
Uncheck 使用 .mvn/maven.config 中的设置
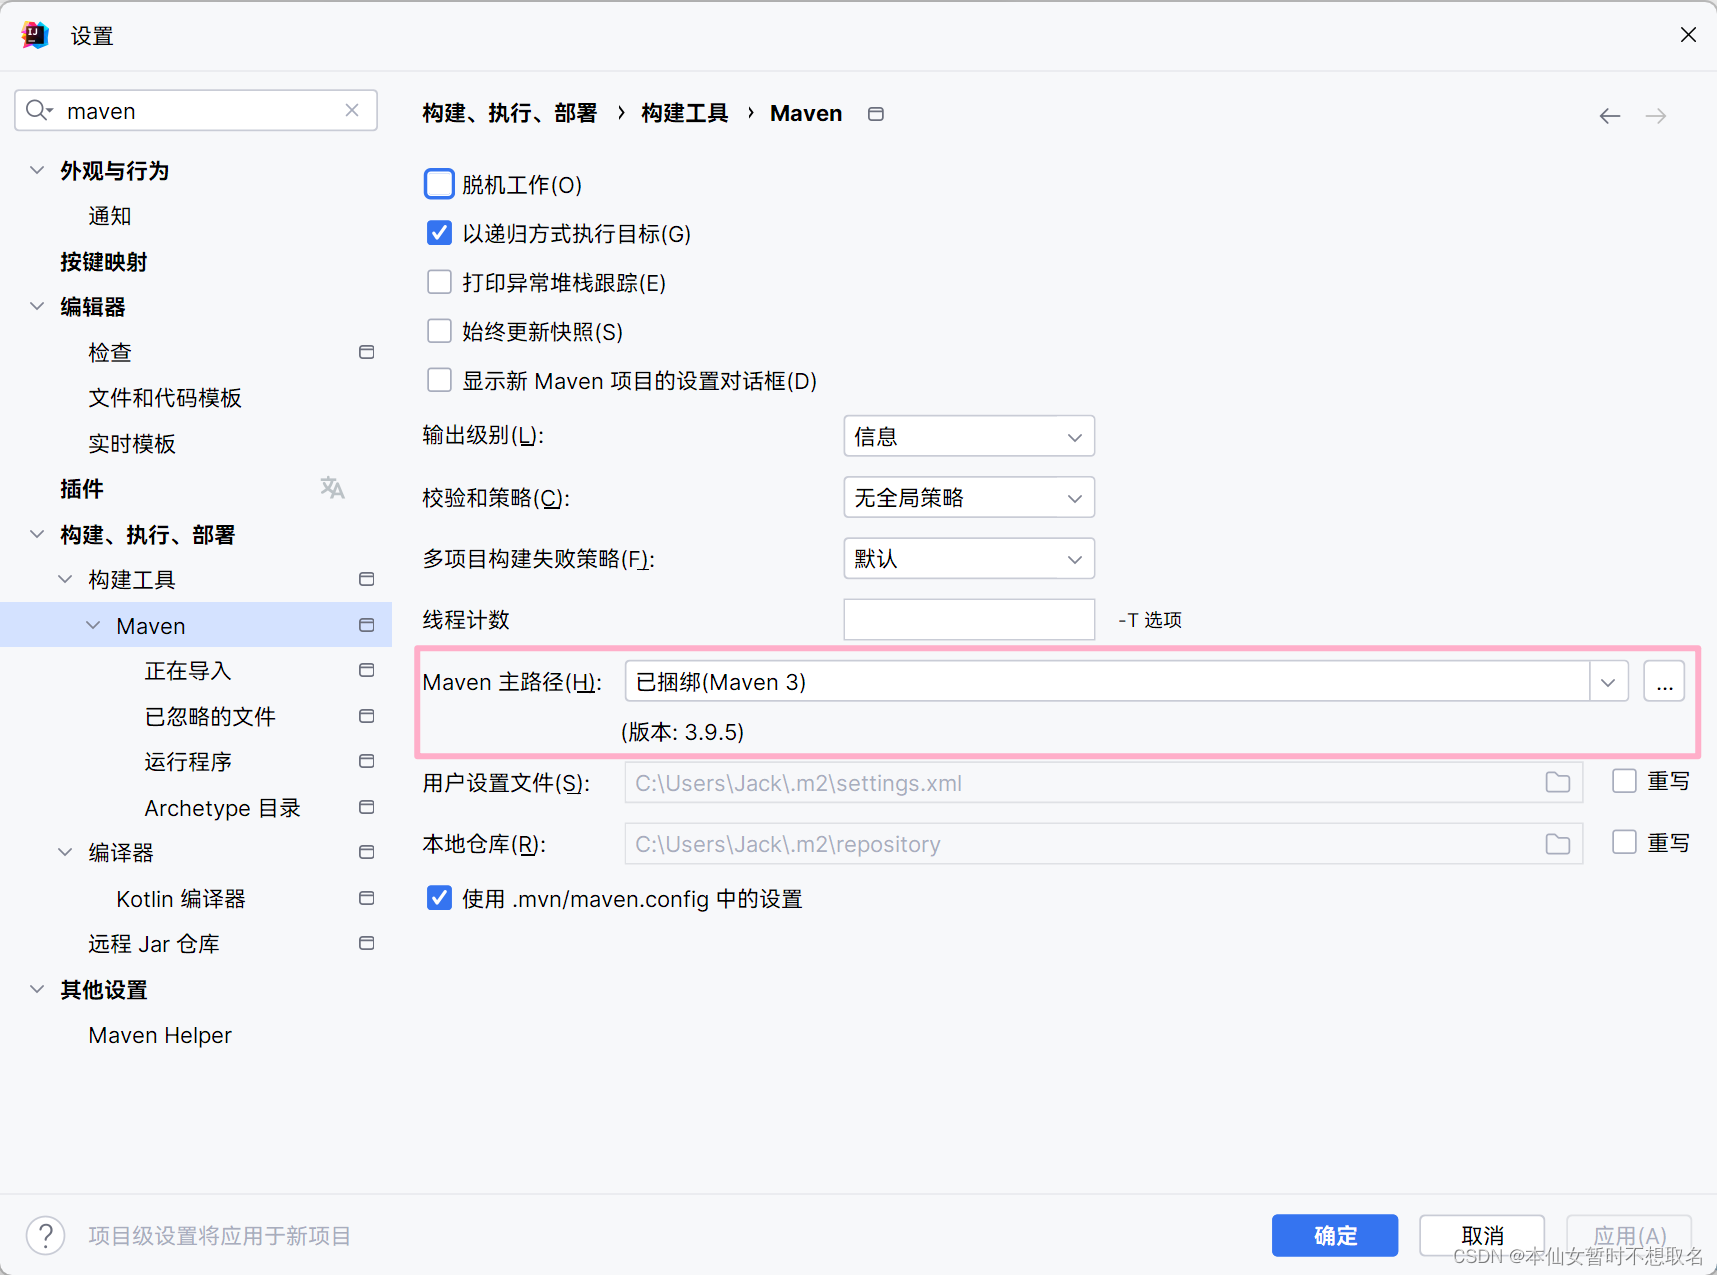pyautogui.click(x=439, y=898)
